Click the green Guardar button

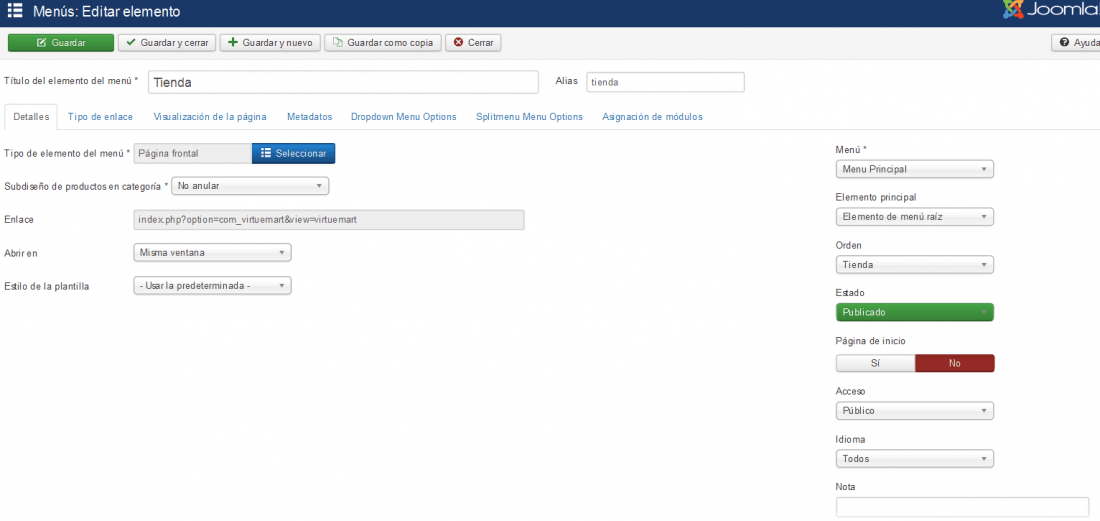tap(61, 43)
